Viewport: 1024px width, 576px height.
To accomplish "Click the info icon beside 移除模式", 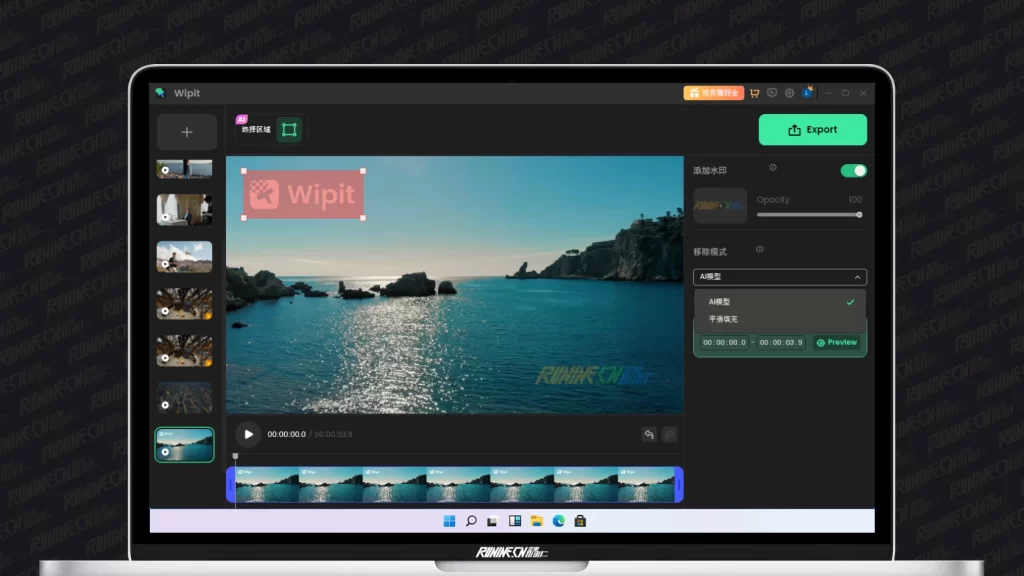I will (760, 249).
